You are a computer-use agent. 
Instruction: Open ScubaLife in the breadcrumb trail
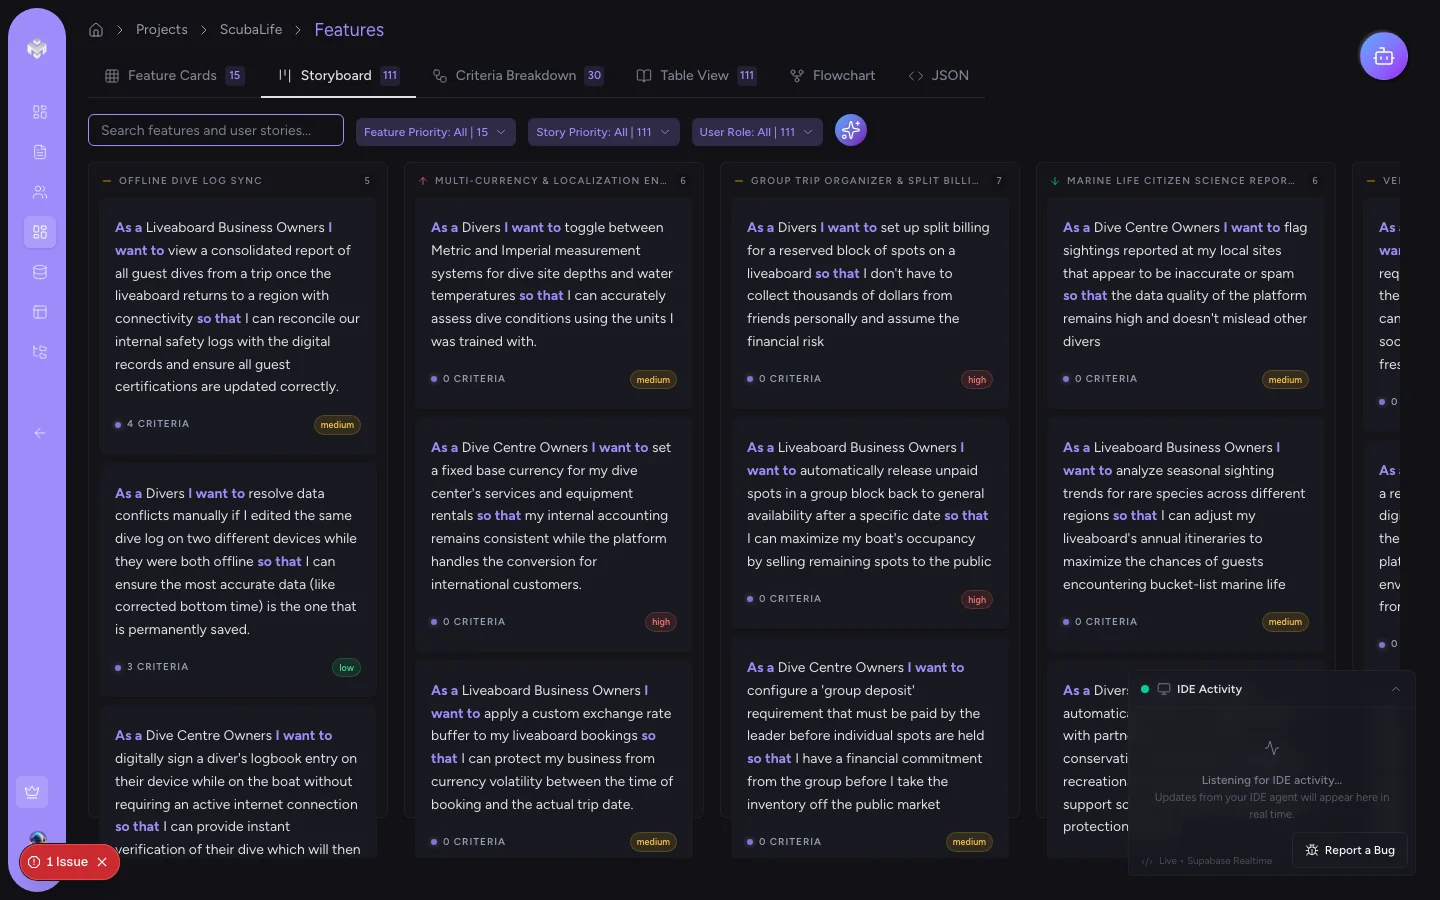251,30
